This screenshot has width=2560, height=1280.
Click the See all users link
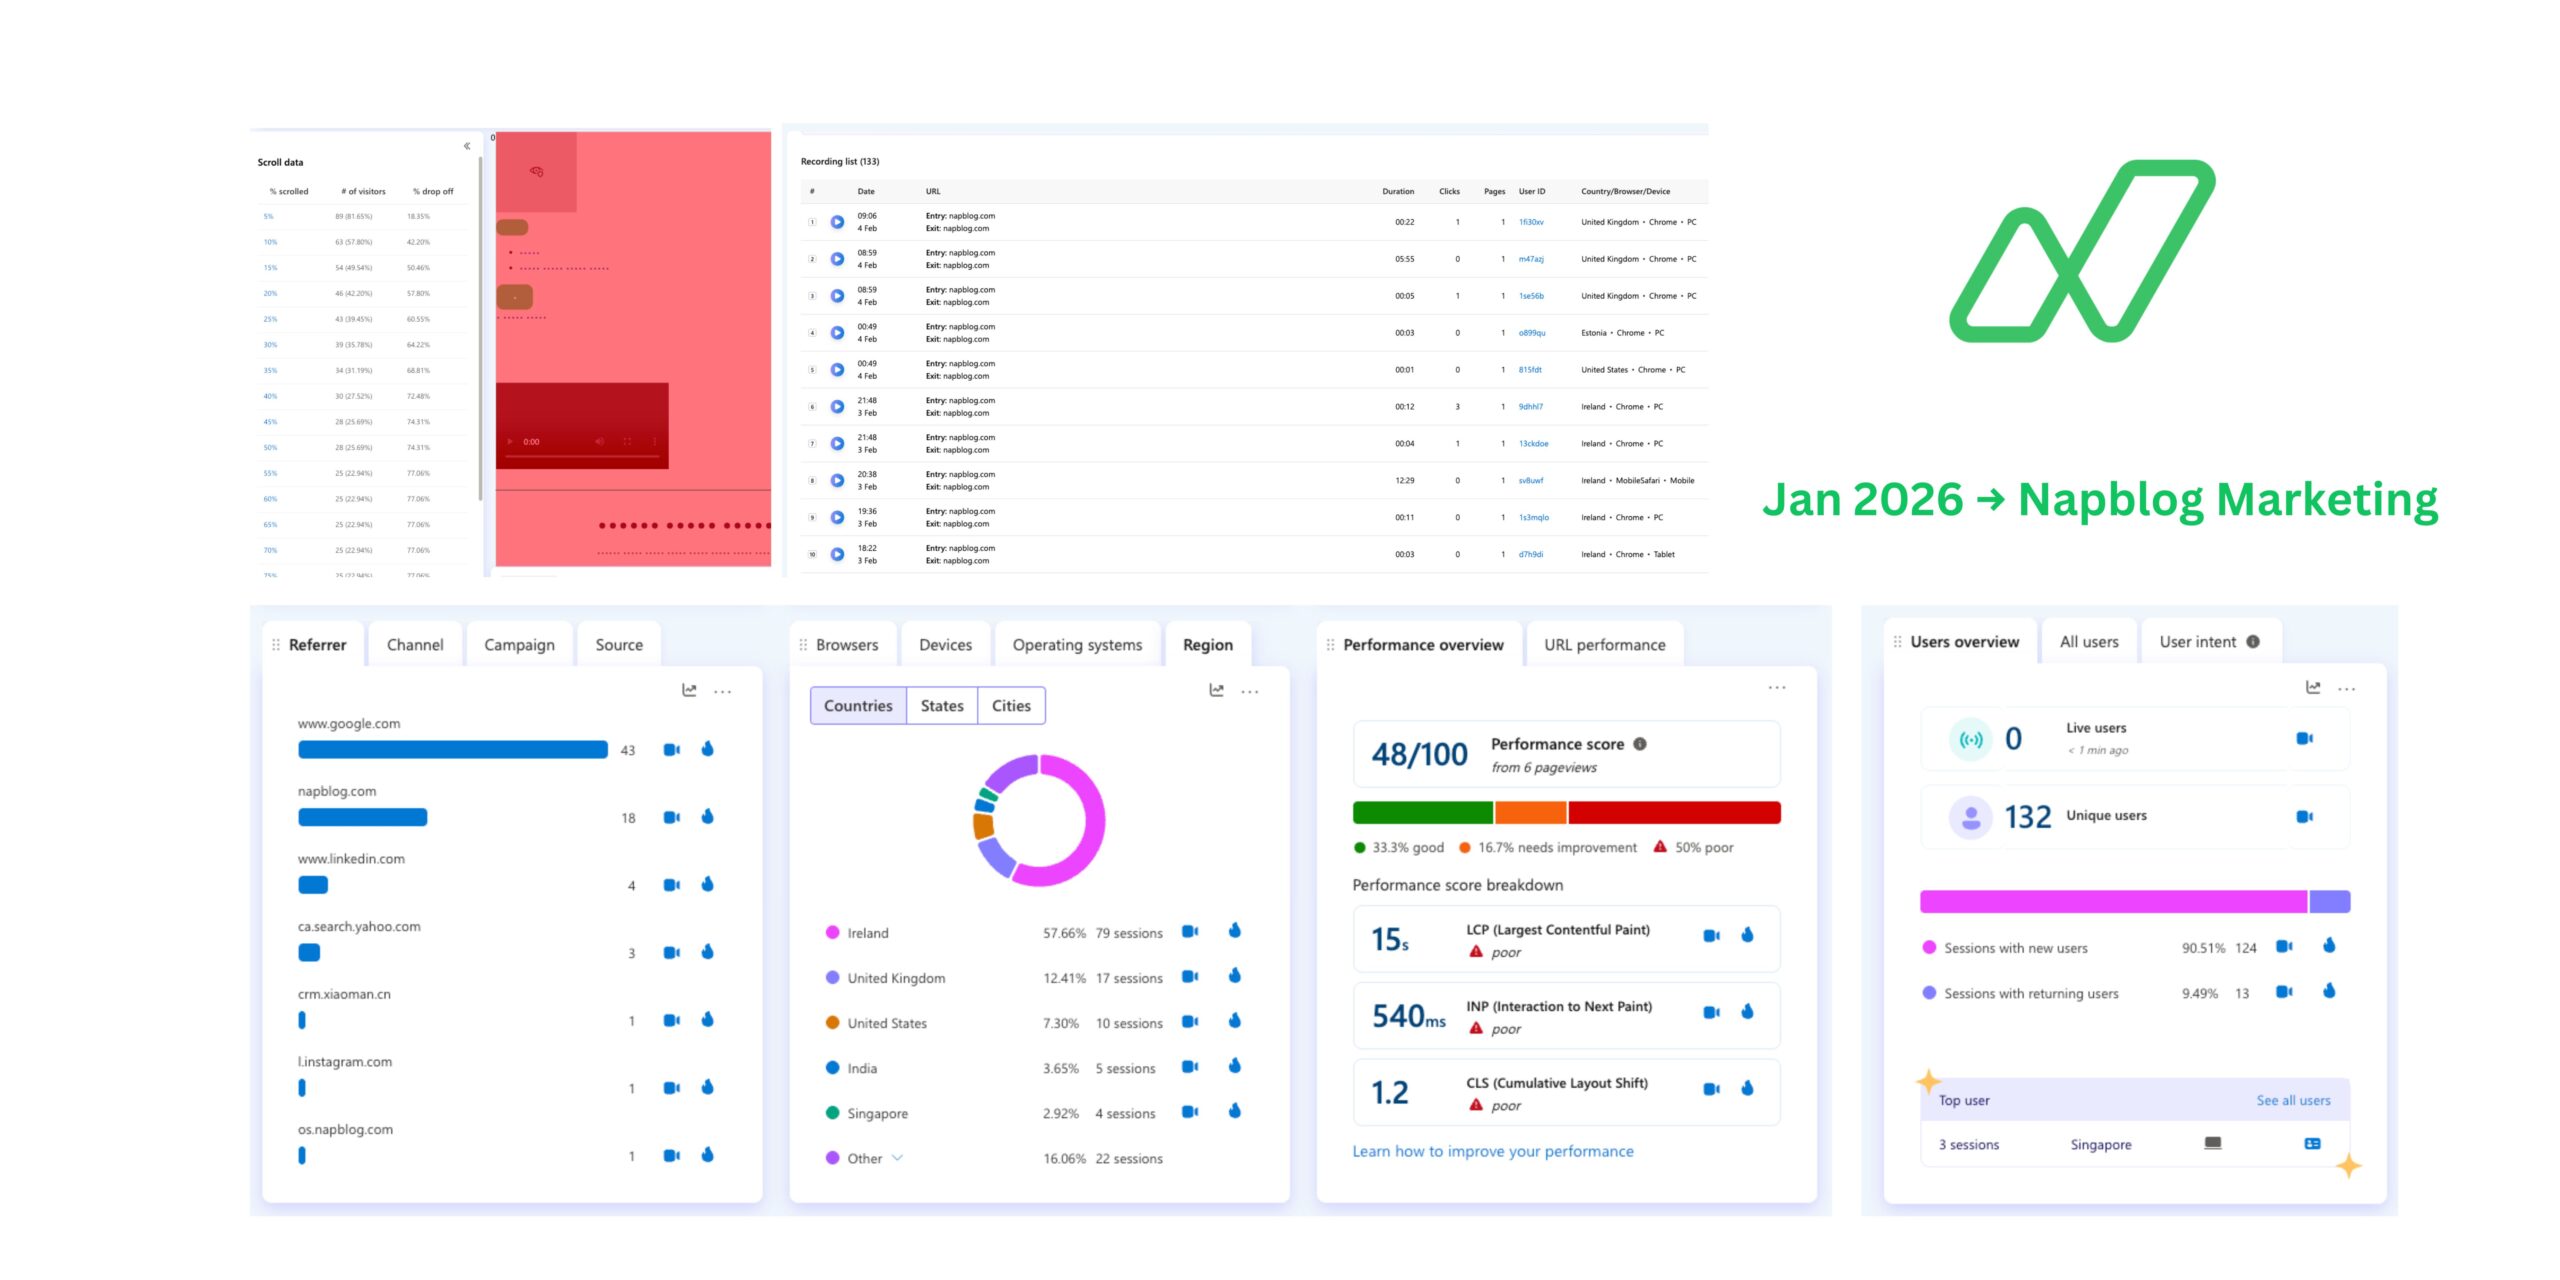point(2294,1100)
